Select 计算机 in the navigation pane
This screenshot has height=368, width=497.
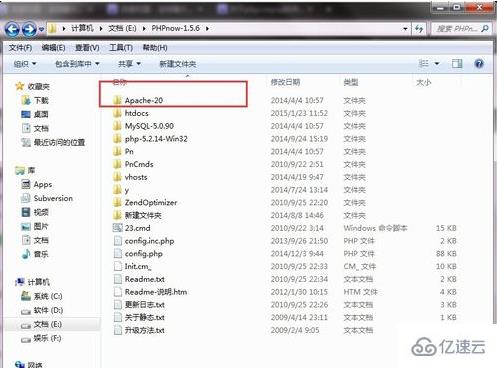pos(39,282)
